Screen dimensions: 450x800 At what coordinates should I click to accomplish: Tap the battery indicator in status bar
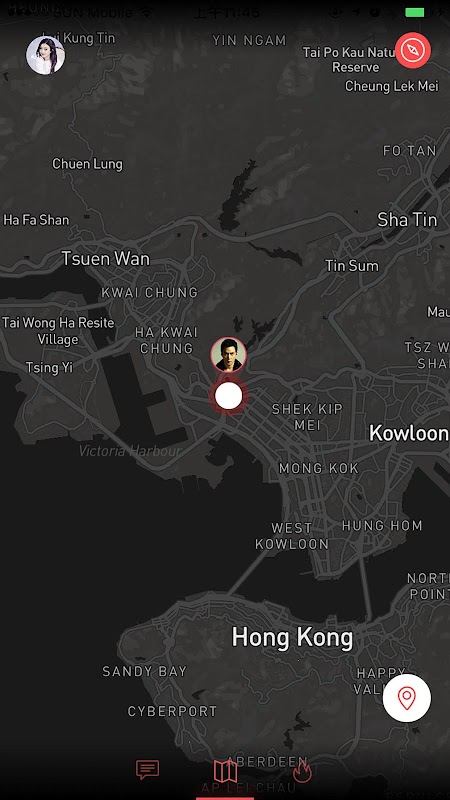(x=415, y=12)
